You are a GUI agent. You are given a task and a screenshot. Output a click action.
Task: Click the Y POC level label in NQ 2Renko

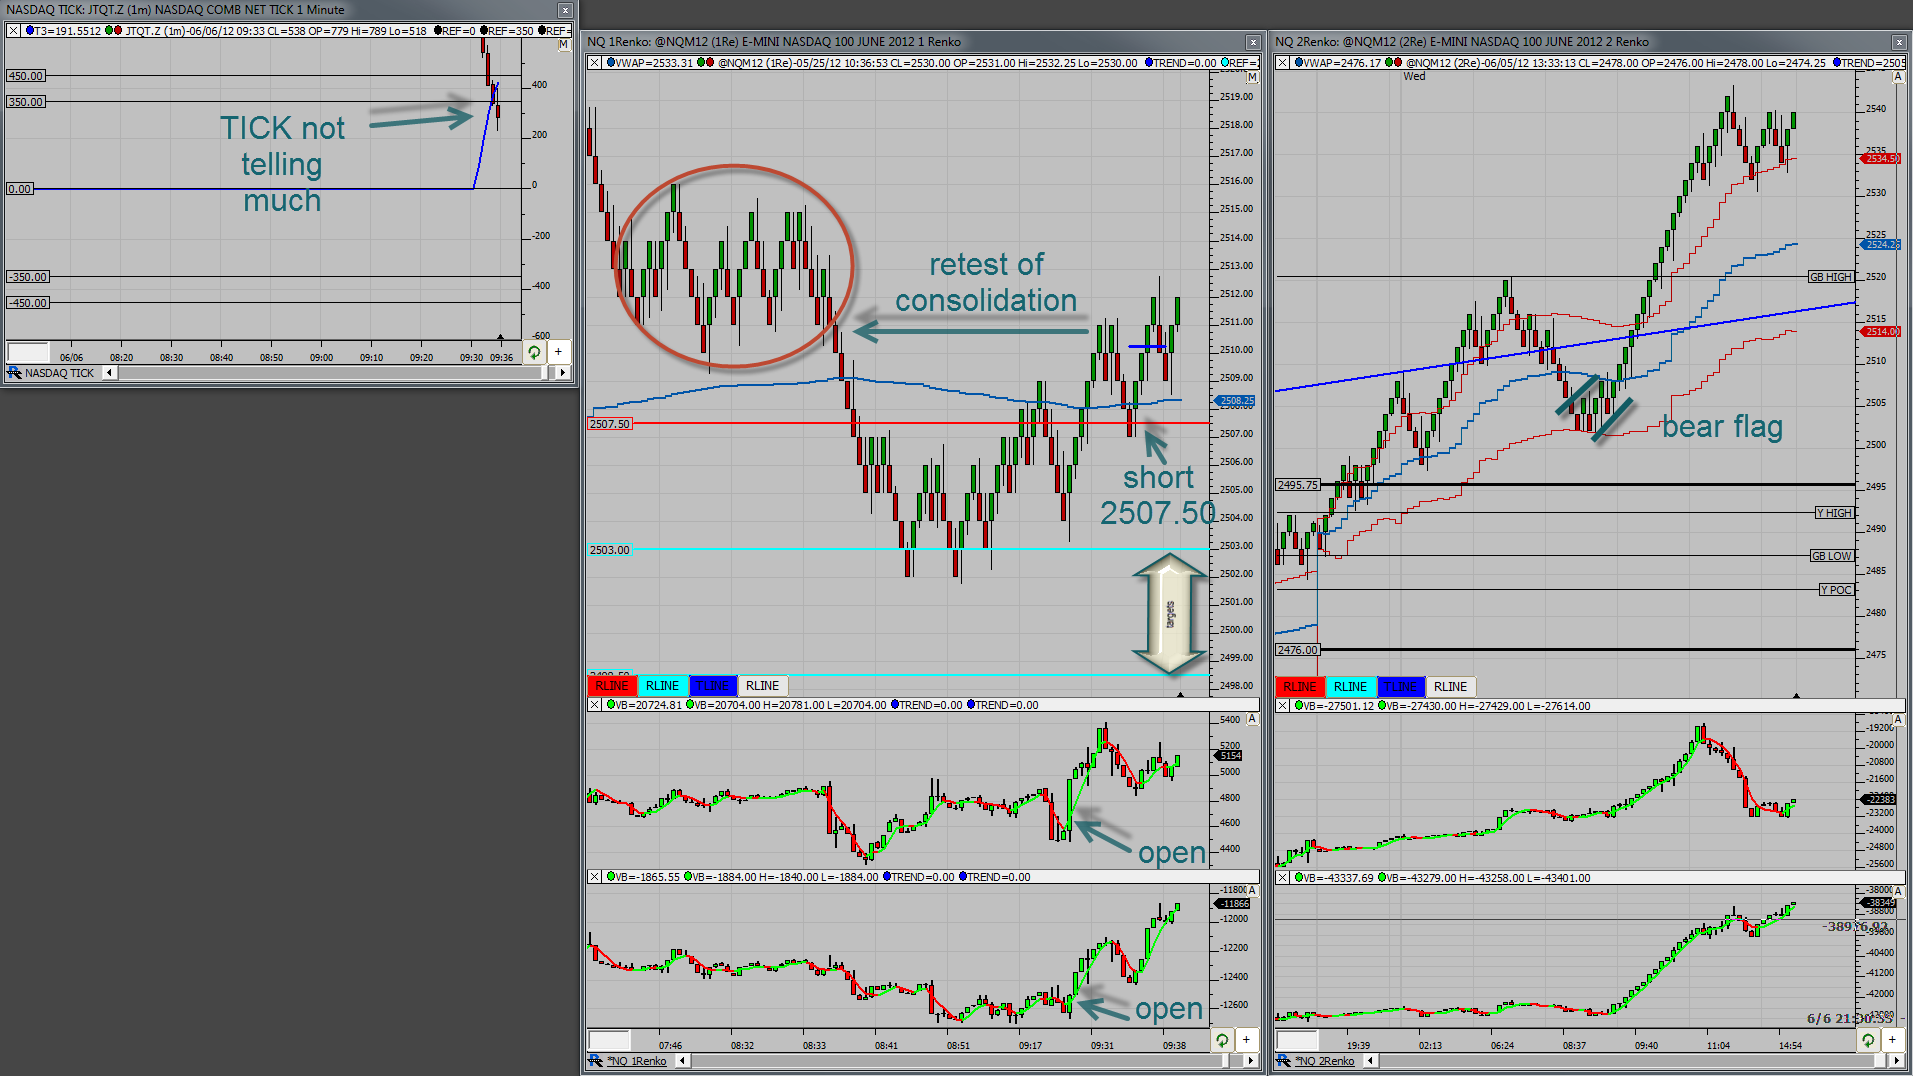[1837, 590]
